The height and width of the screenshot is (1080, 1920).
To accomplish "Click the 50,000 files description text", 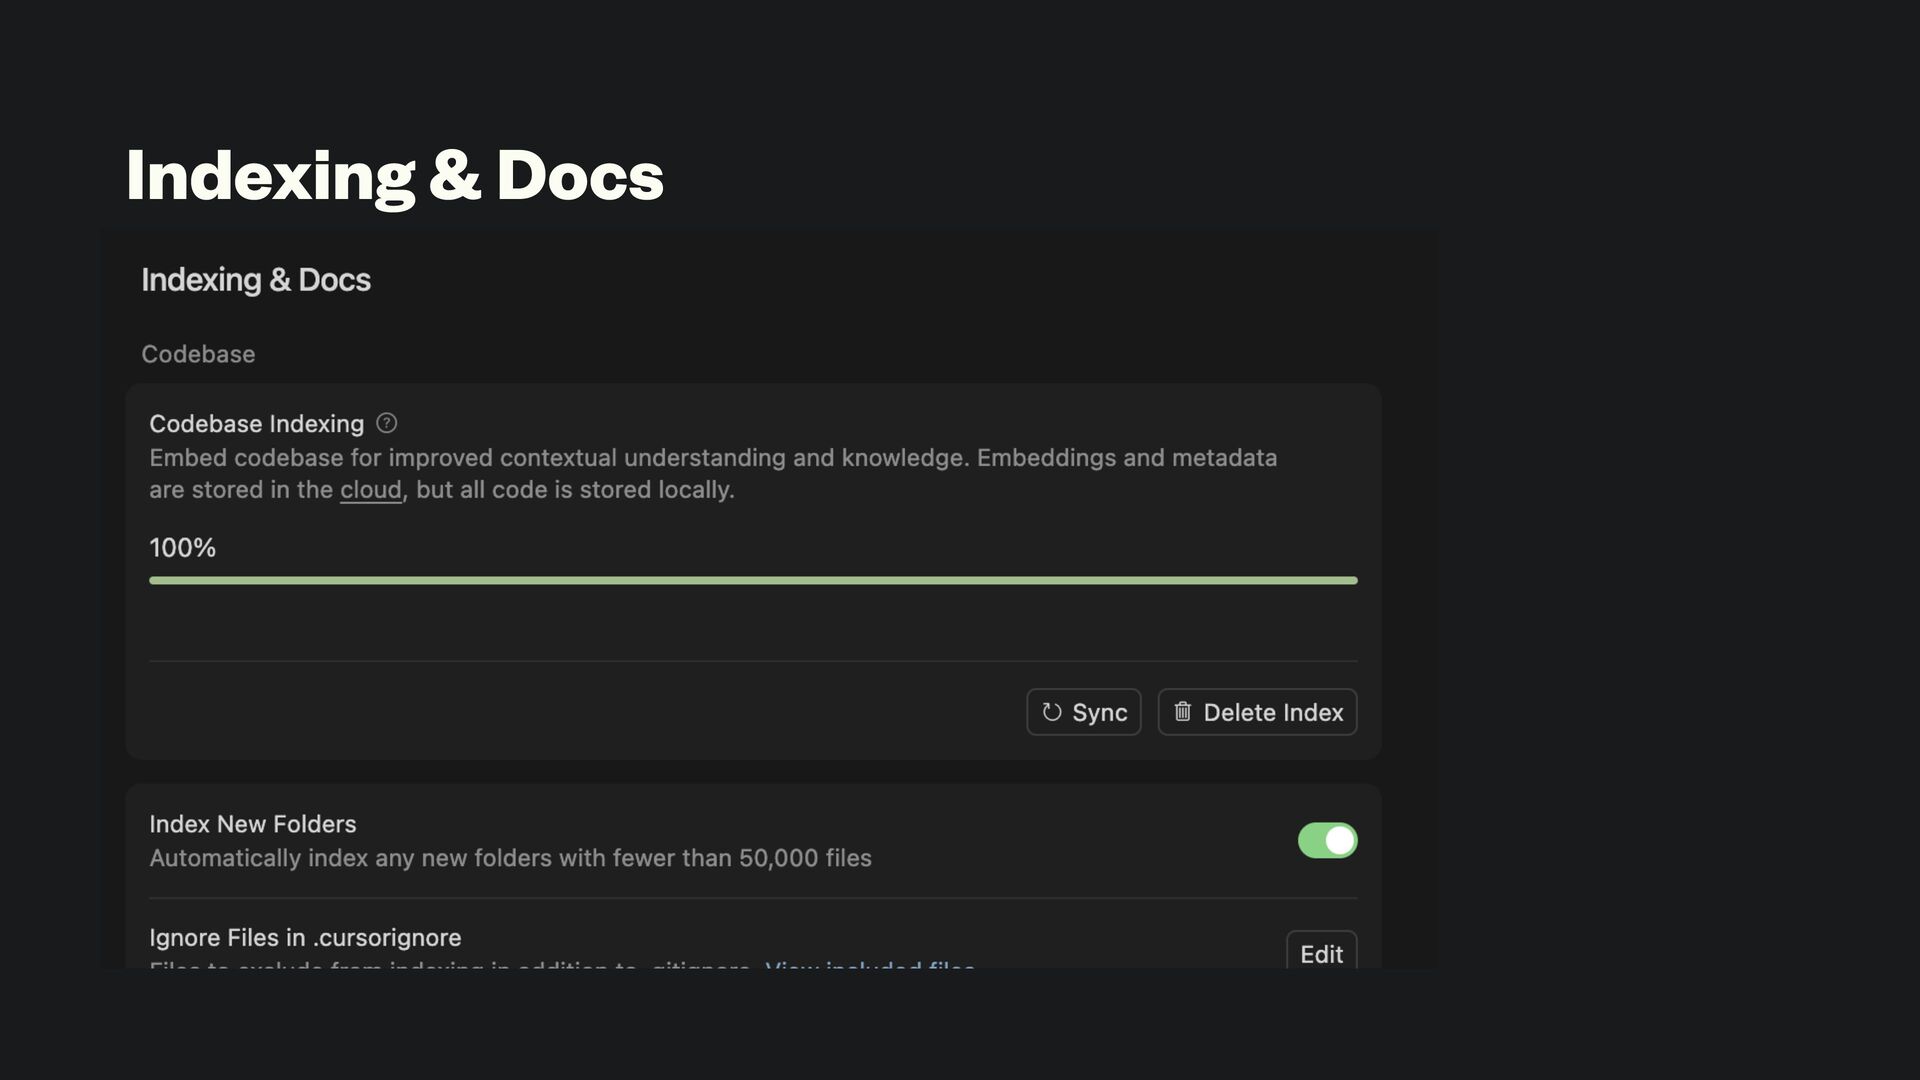I will point(510,858).
